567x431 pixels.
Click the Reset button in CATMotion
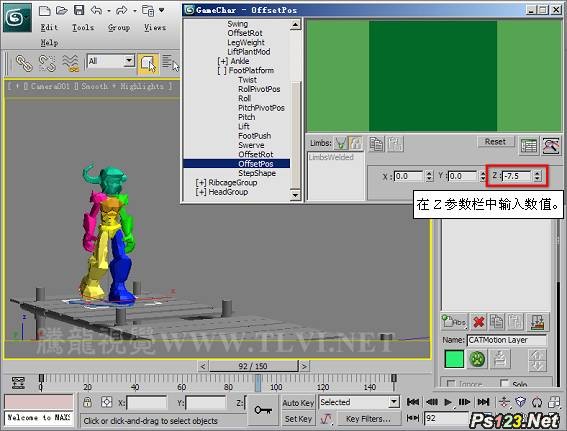point(495,142)
